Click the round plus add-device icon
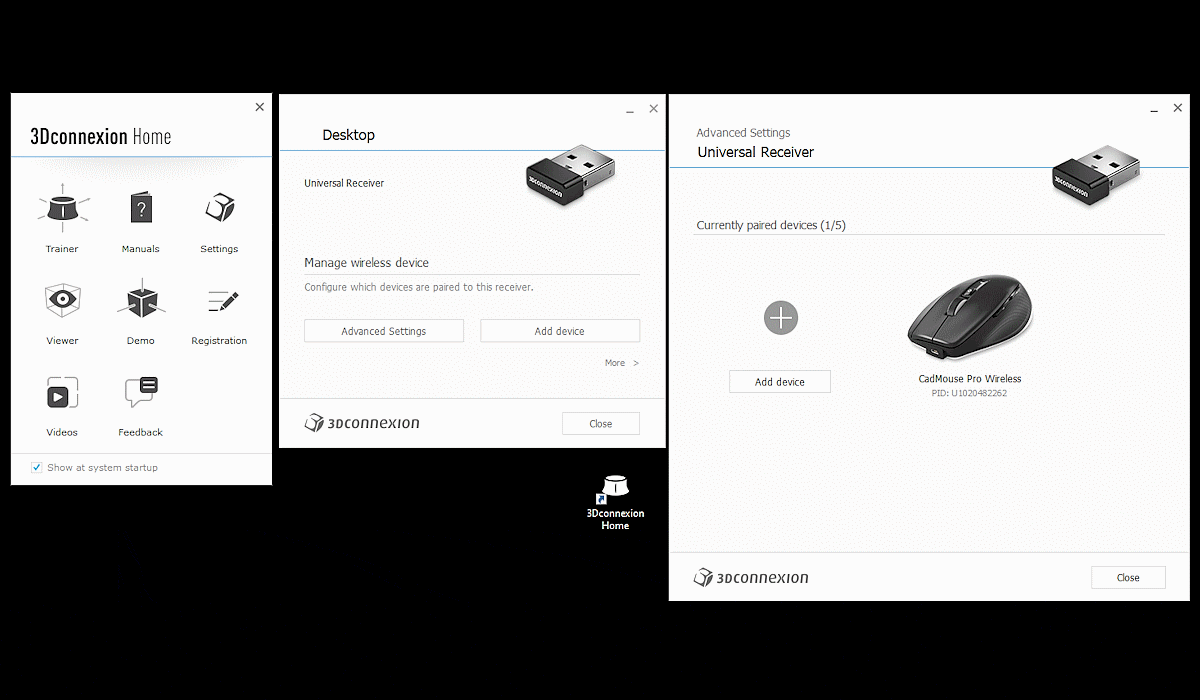Viewport: 1200px width, 700px height. pos(780,318)
